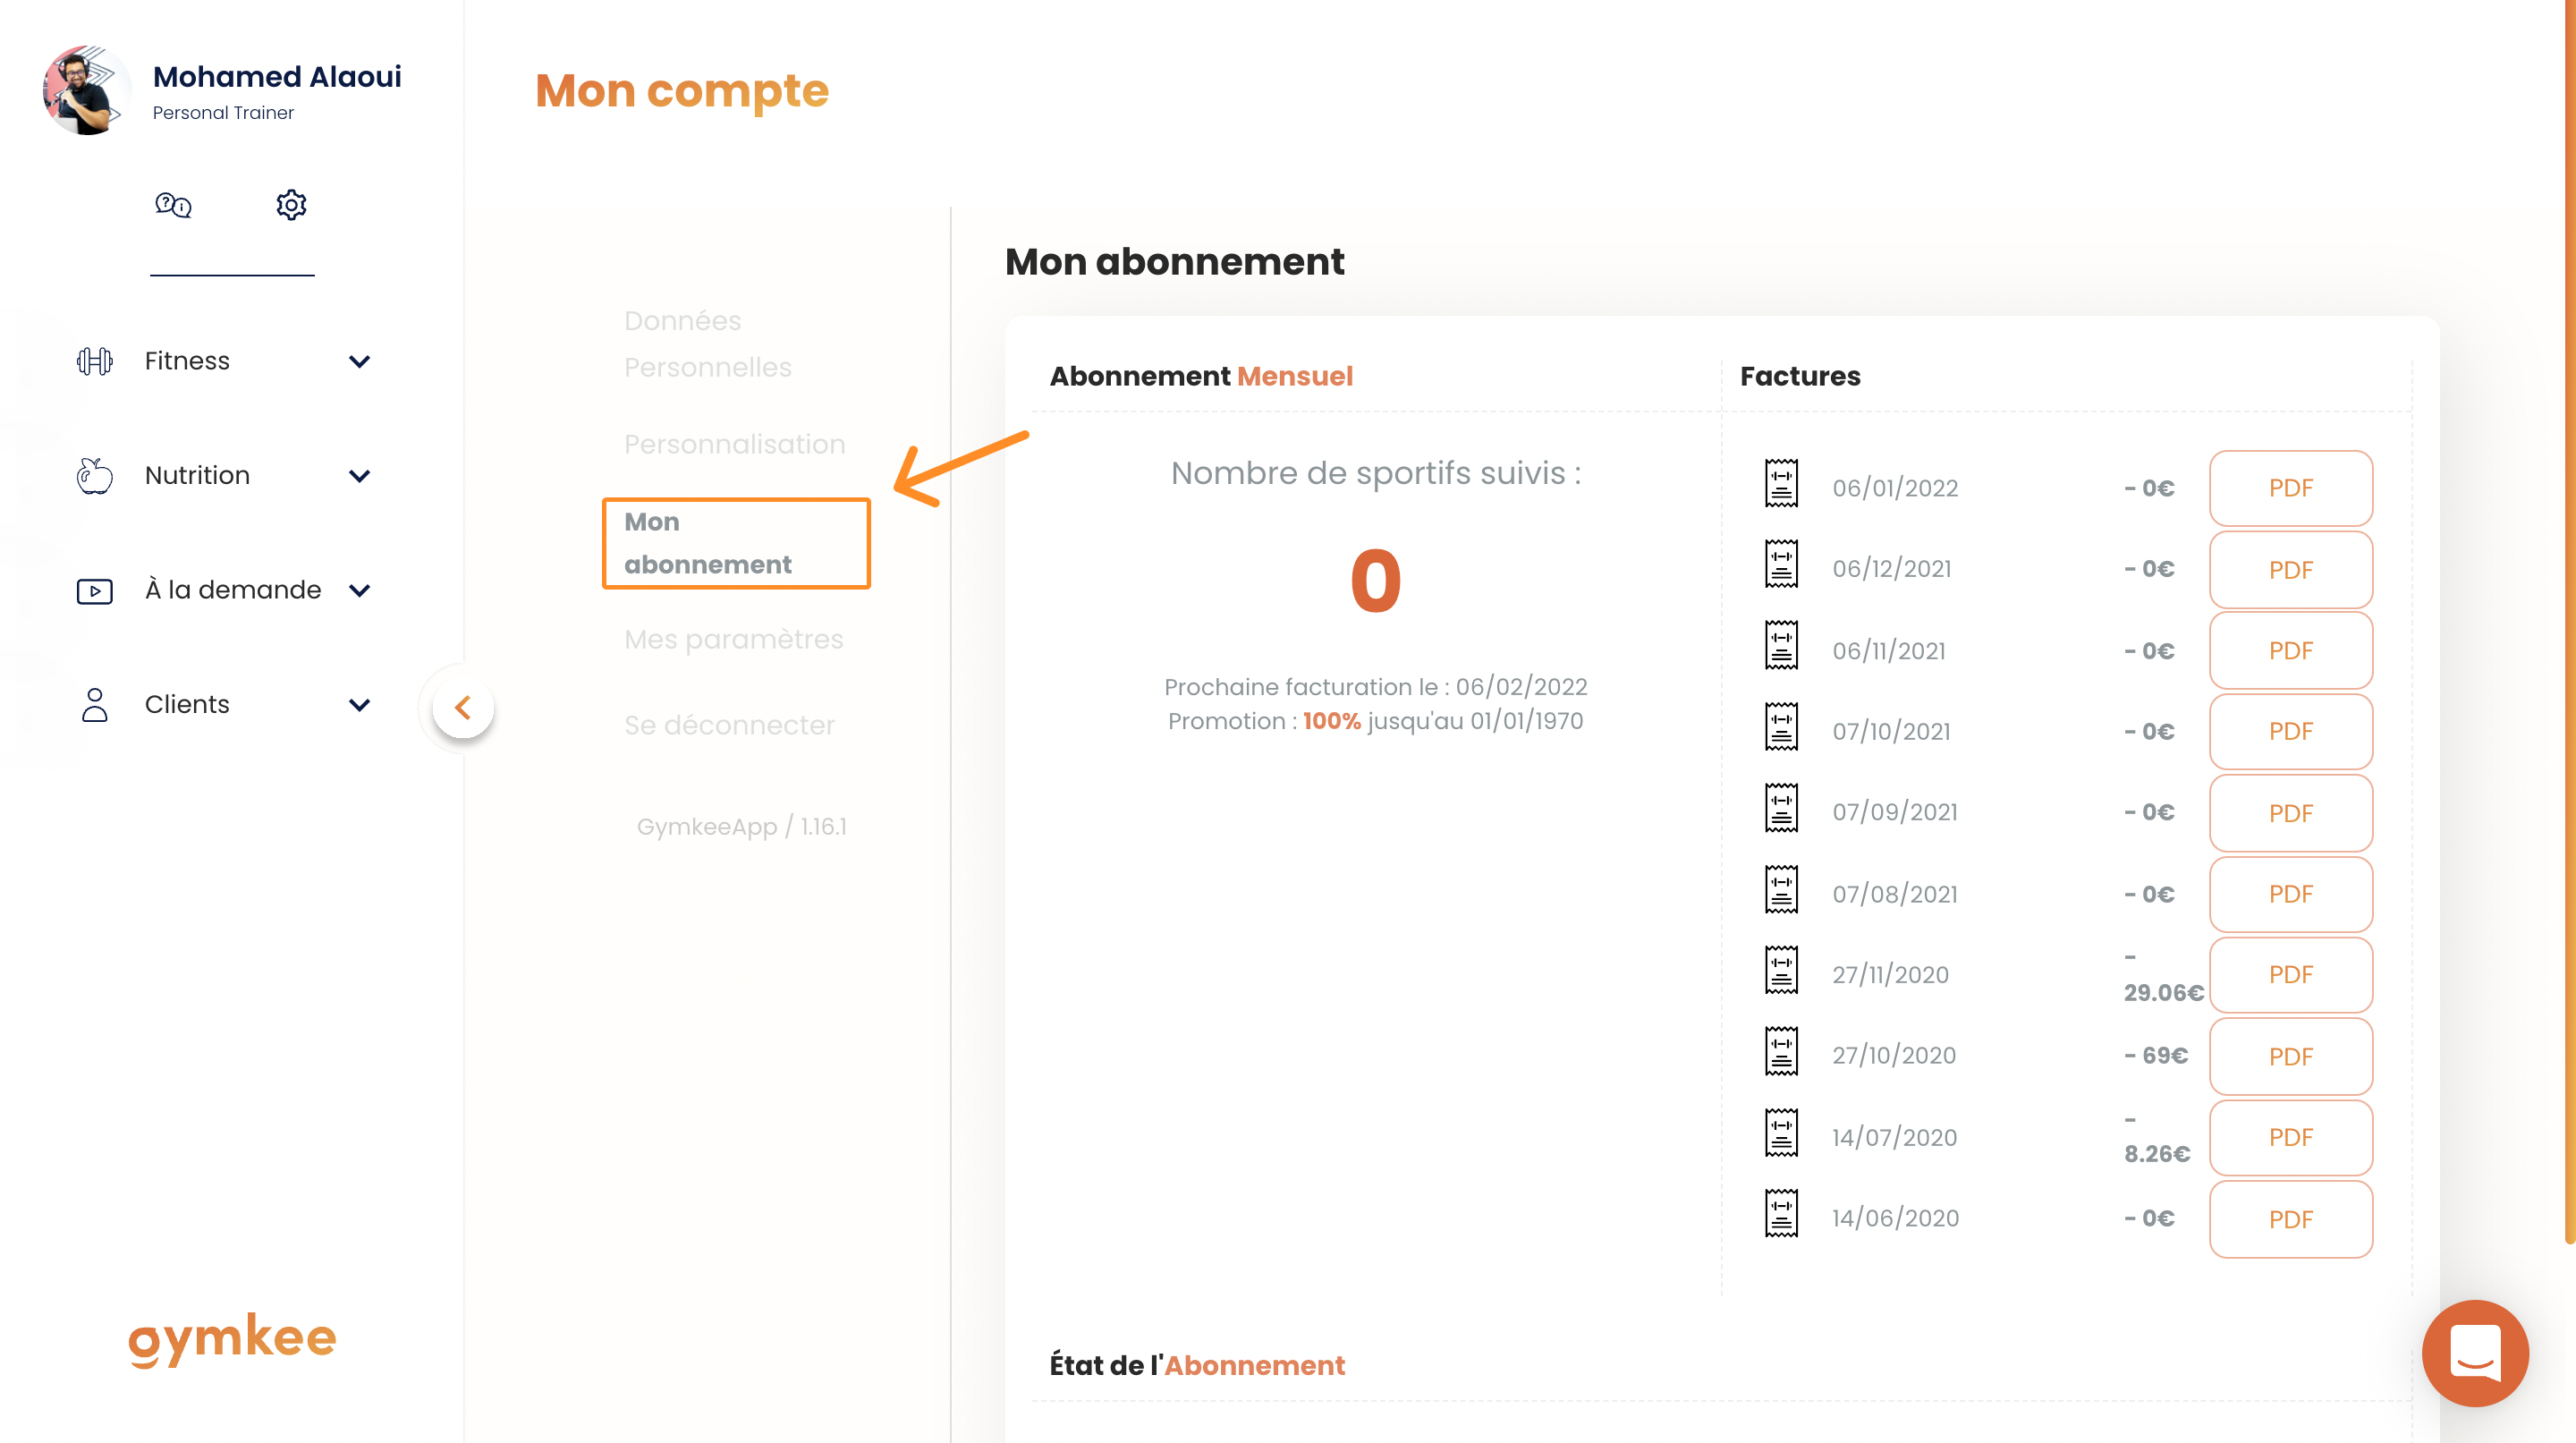Download PDF for invoice 07/08/2021
The height and width of the screenshot is (1443, 2576).
[x=2290, y=894]
